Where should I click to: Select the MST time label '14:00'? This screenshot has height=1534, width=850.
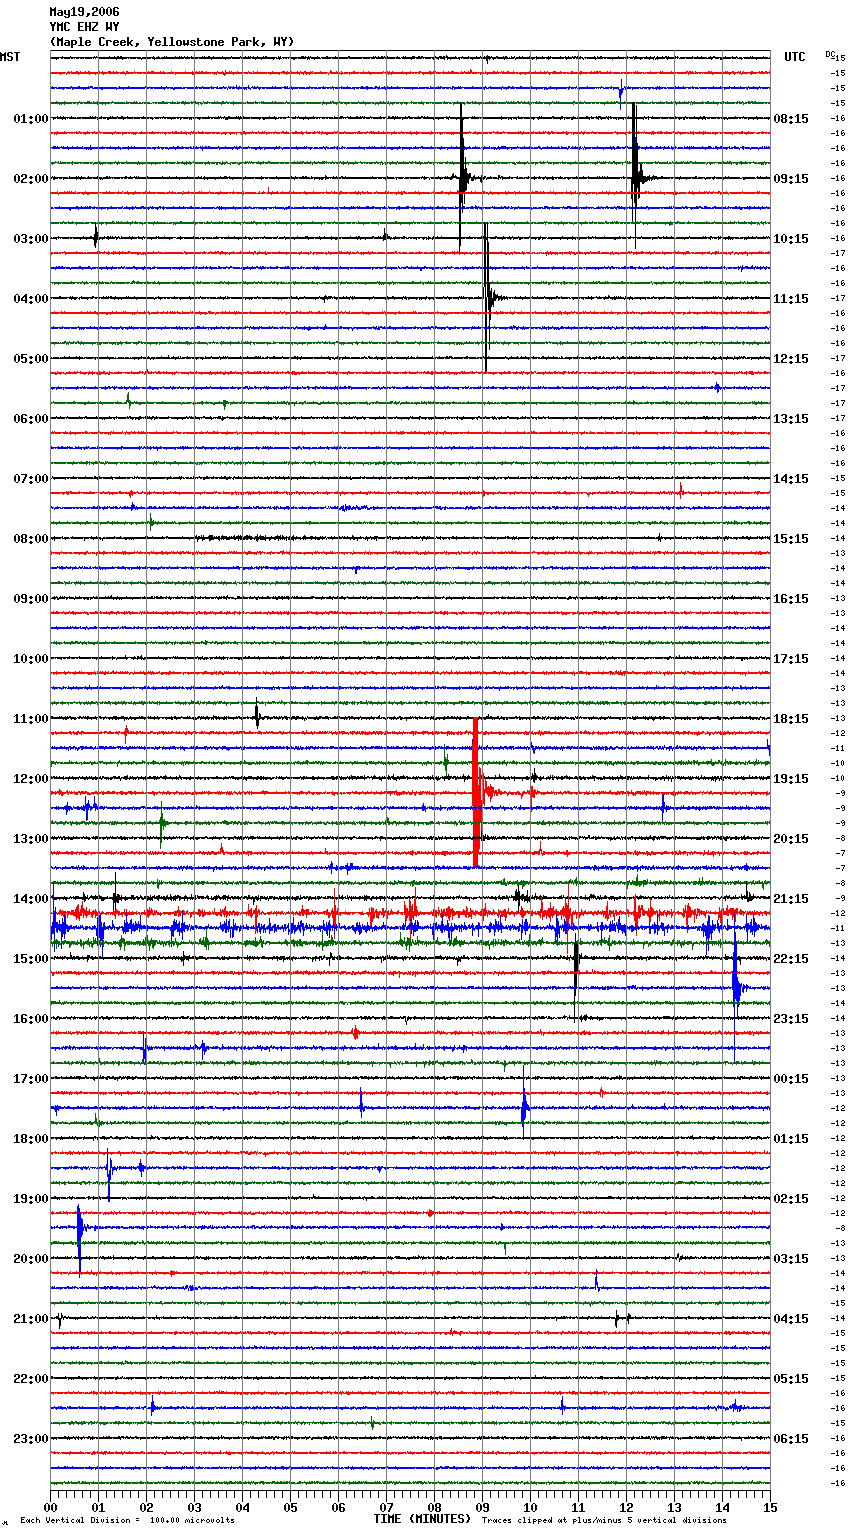pos(31,899)
